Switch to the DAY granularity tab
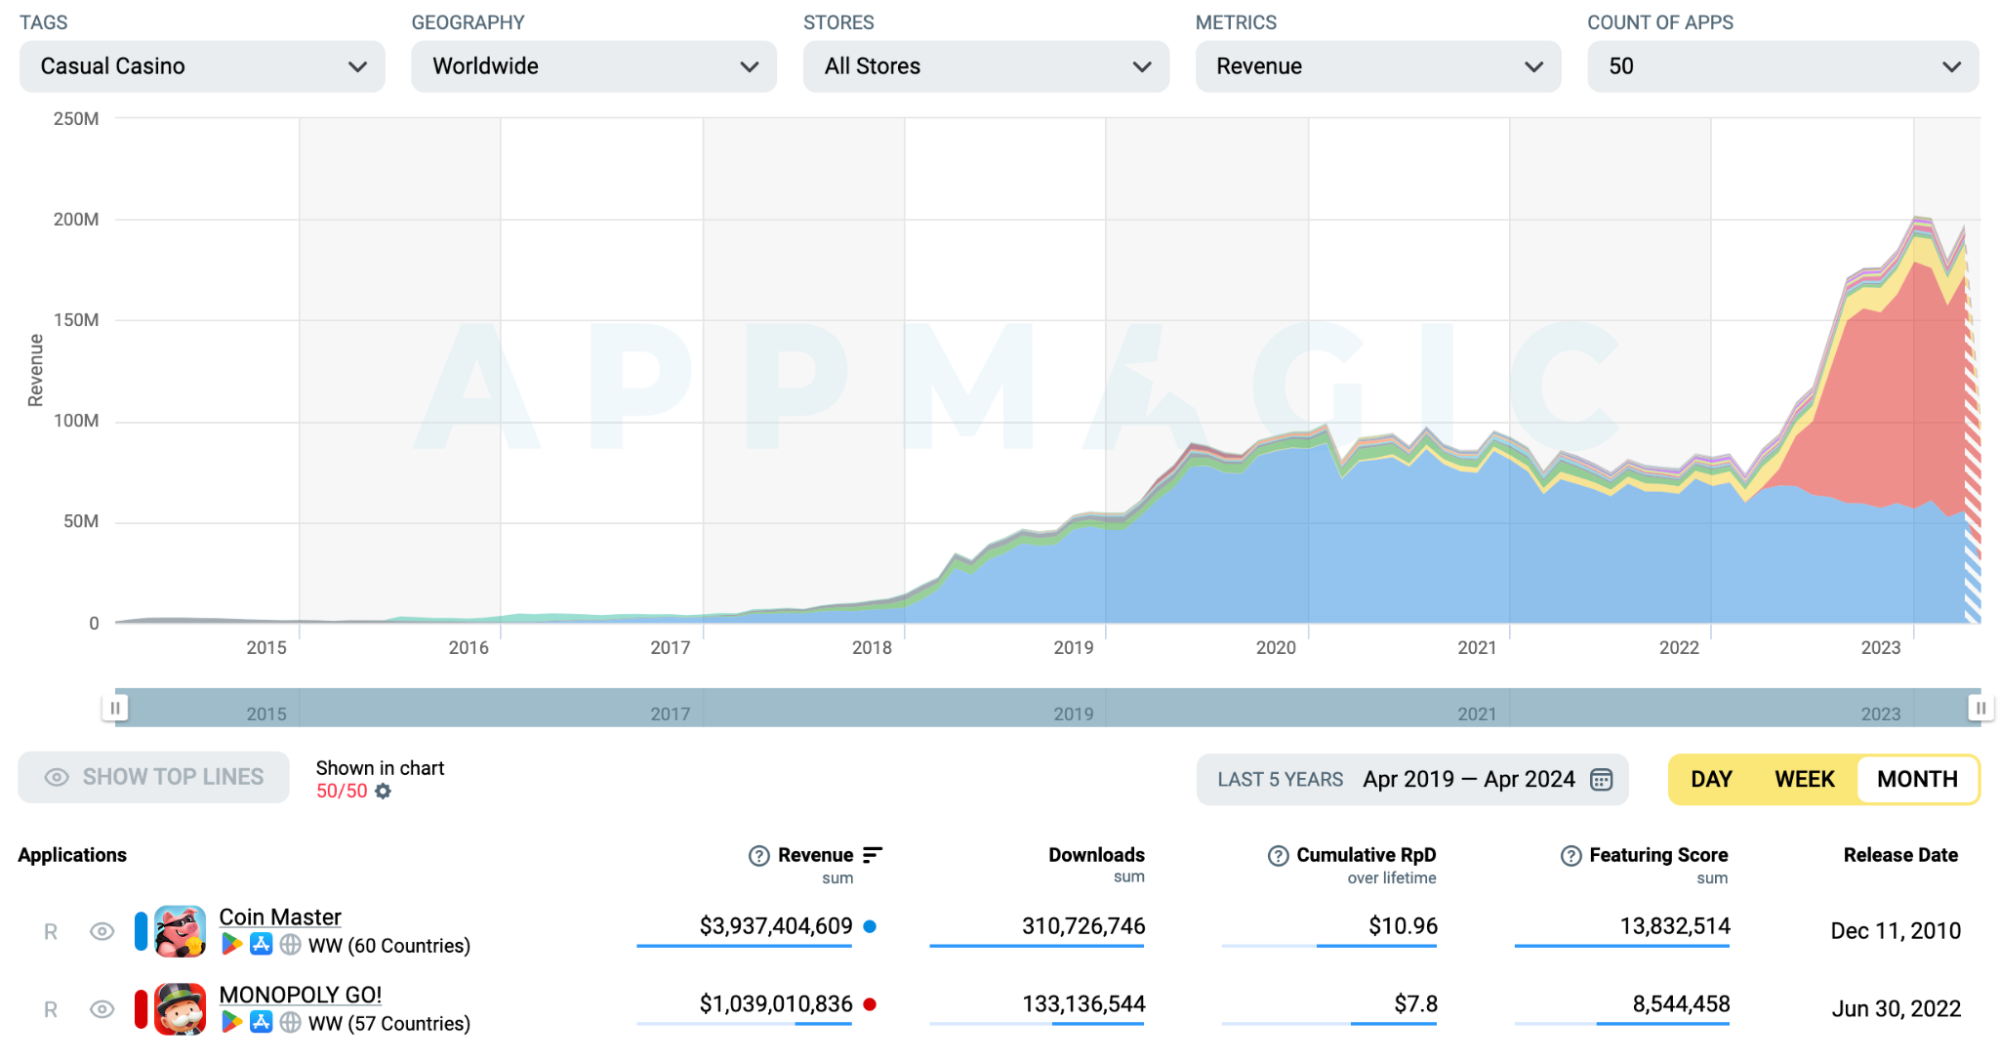1999x1052 pixels. [x=1711, y=779]
